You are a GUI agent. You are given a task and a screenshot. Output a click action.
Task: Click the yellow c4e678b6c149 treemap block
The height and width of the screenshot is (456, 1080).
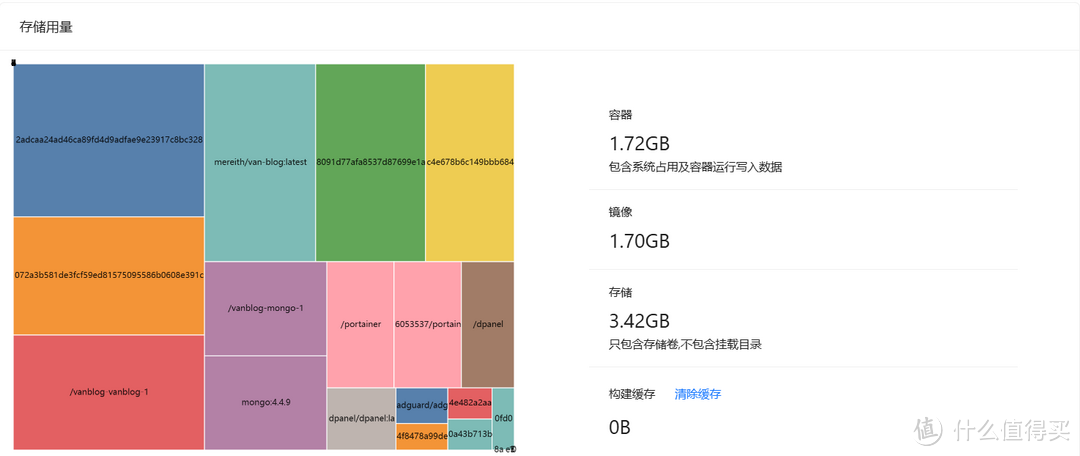pos(470,163)
